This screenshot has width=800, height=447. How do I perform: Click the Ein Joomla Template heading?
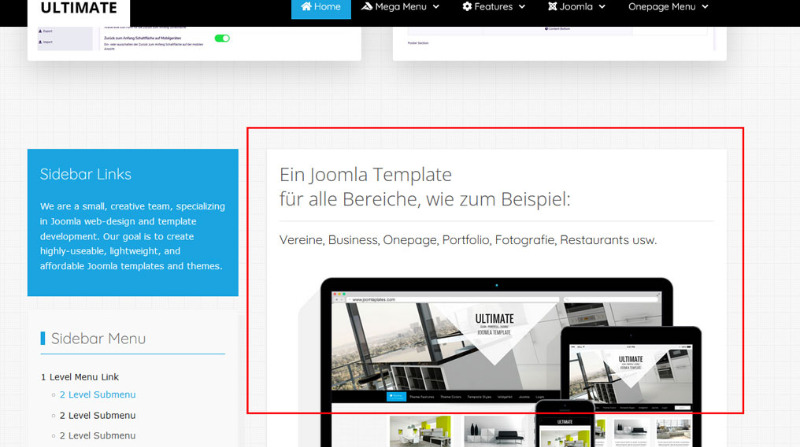click(x=424, y=187)
